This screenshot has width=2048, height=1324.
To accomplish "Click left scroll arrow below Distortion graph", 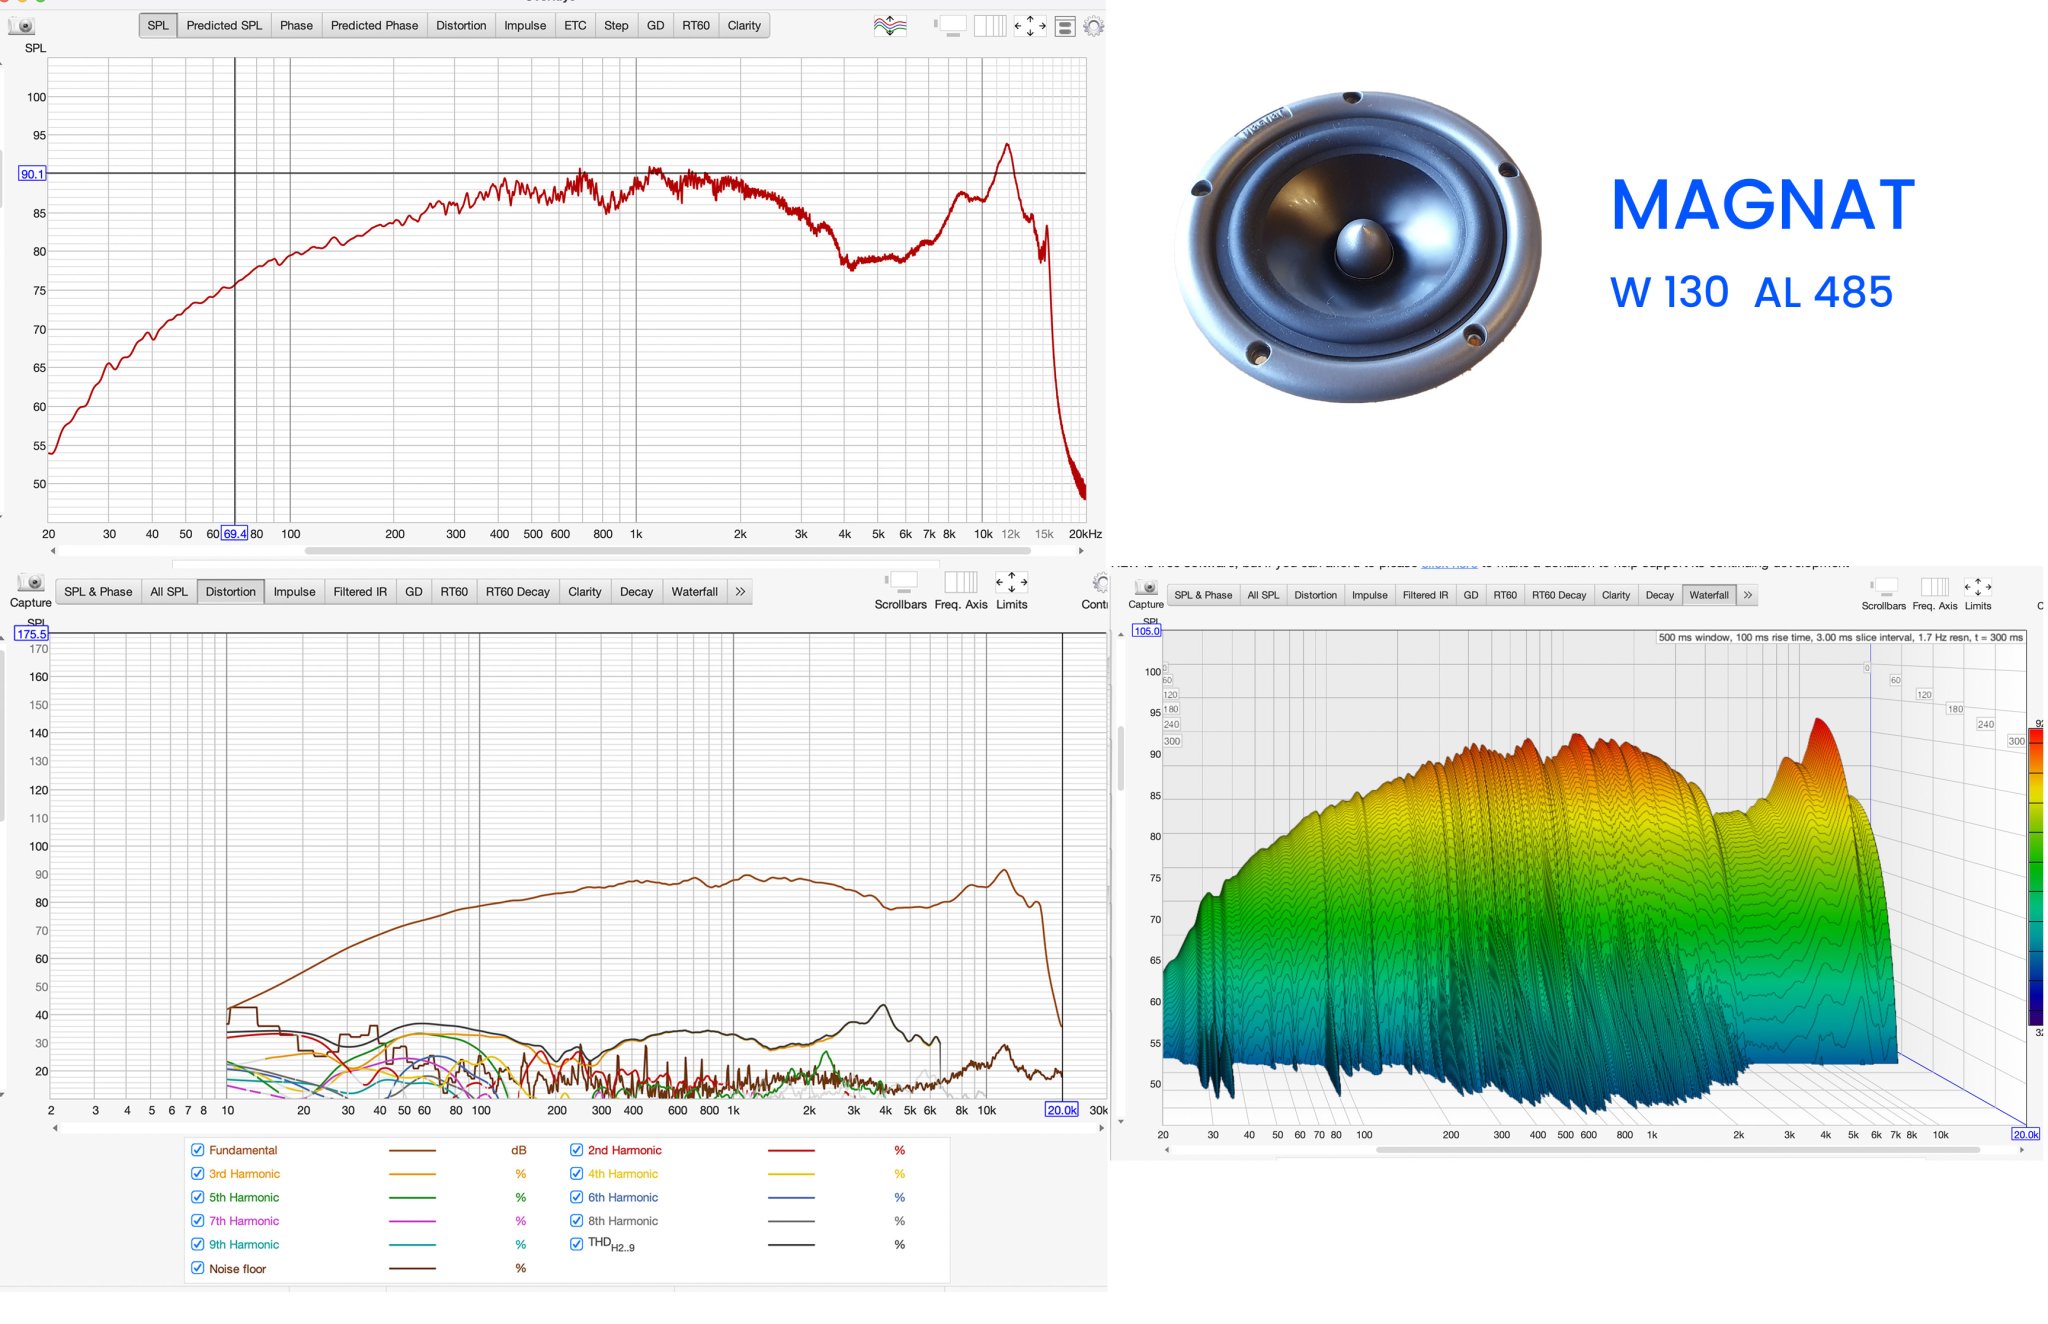I will pos(55,1128).
